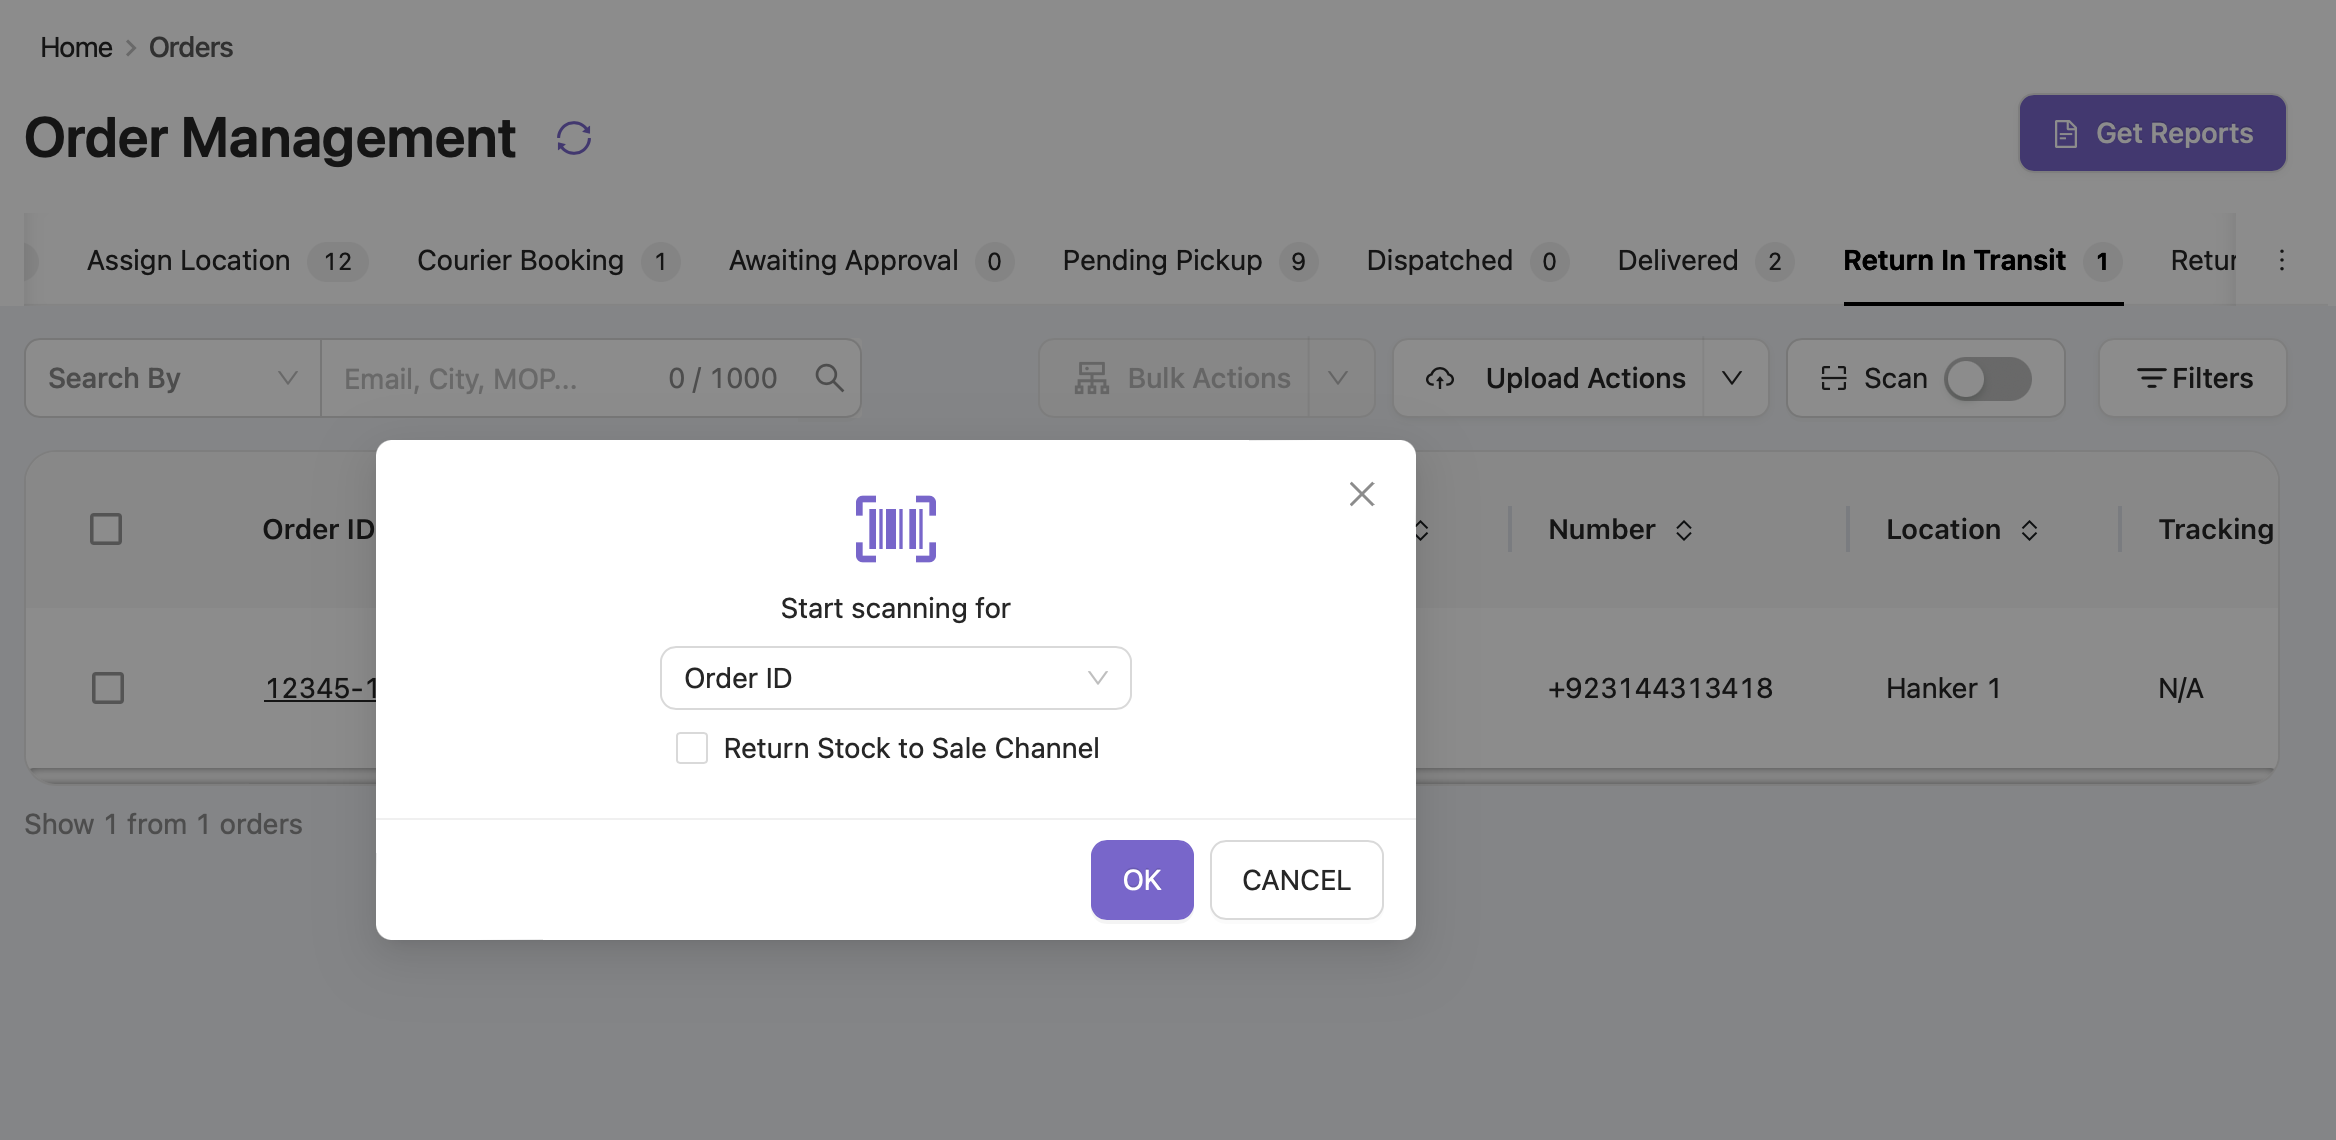The height and width of the screenshot is (1140, 2336).
Task: Click the CANCEL button
Action: [x=1296, y=880]
